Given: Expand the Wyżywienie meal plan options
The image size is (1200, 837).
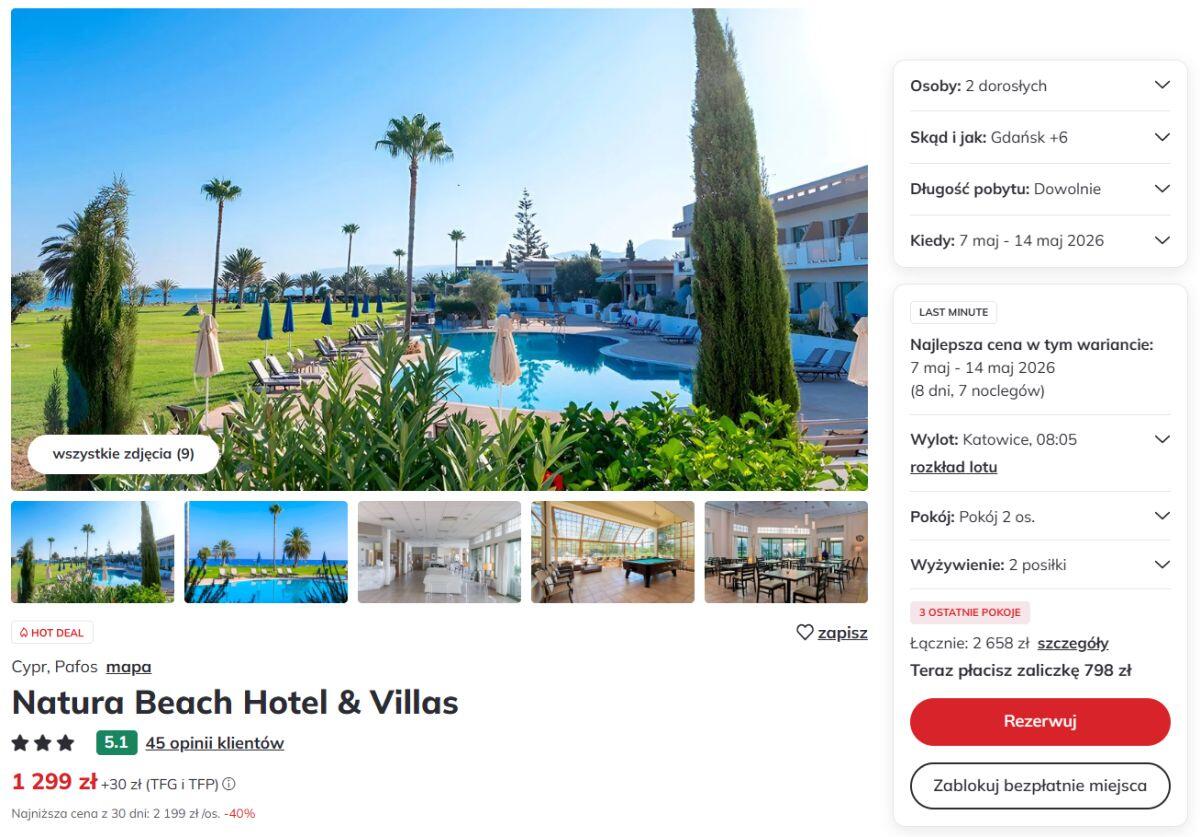Looking at the screenshot, I should (x=1040, y=565).
